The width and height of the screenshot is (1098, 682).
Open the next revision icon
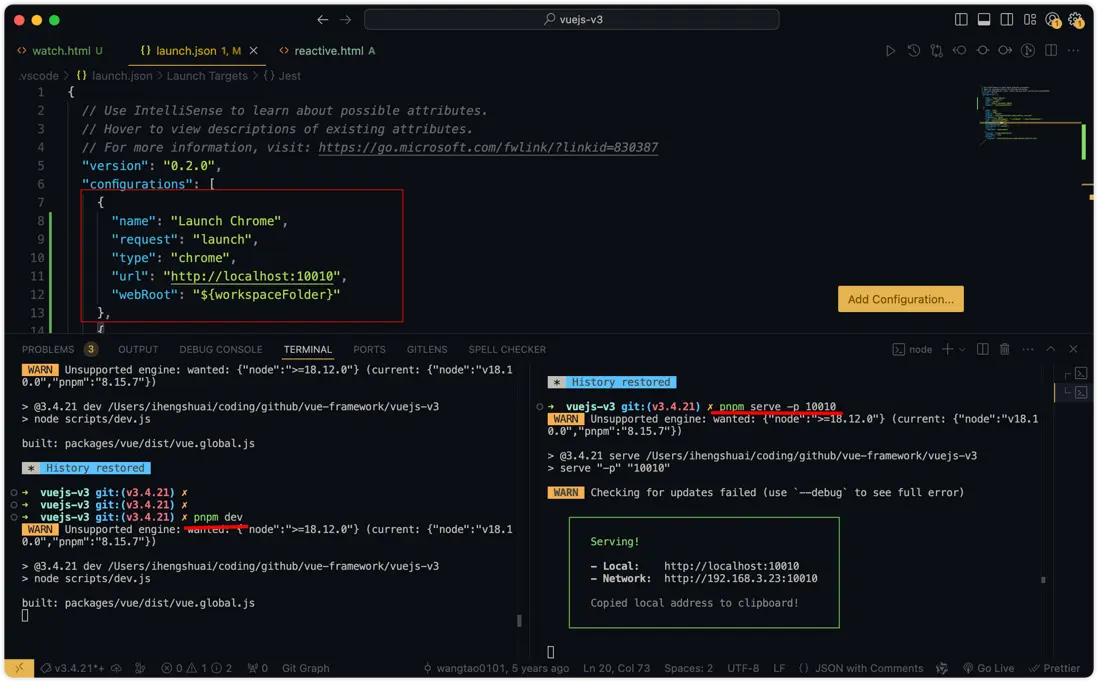click(1005, 50)
